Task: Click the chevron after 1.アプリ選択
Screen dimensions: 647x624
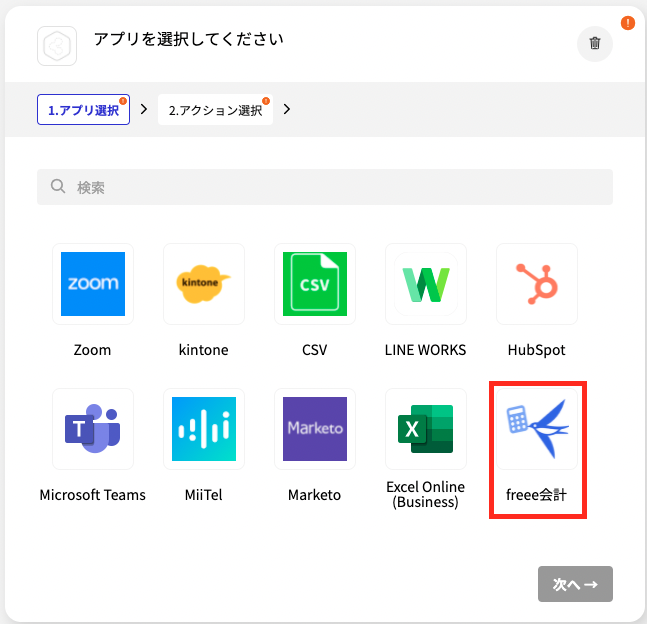Action: pos(144,109)
